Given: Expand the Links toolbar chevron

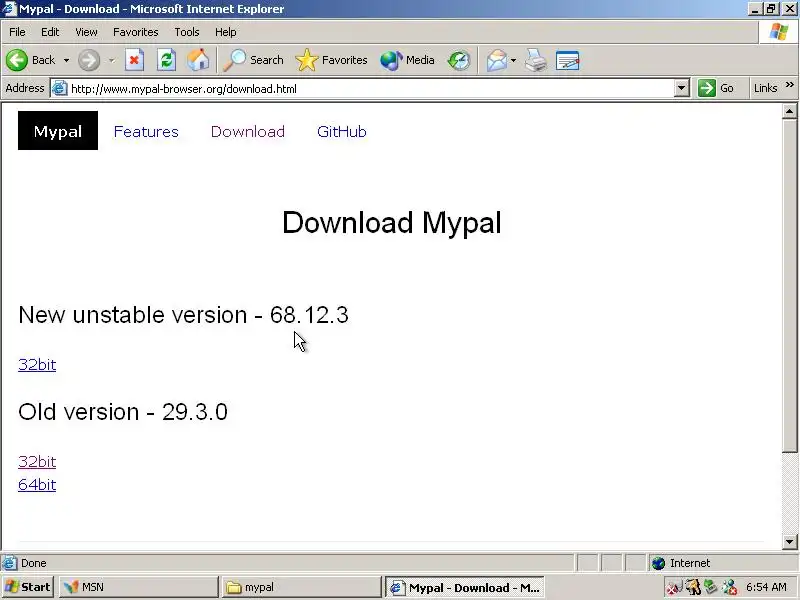Looking at the screenshot, I should (789, 85).
